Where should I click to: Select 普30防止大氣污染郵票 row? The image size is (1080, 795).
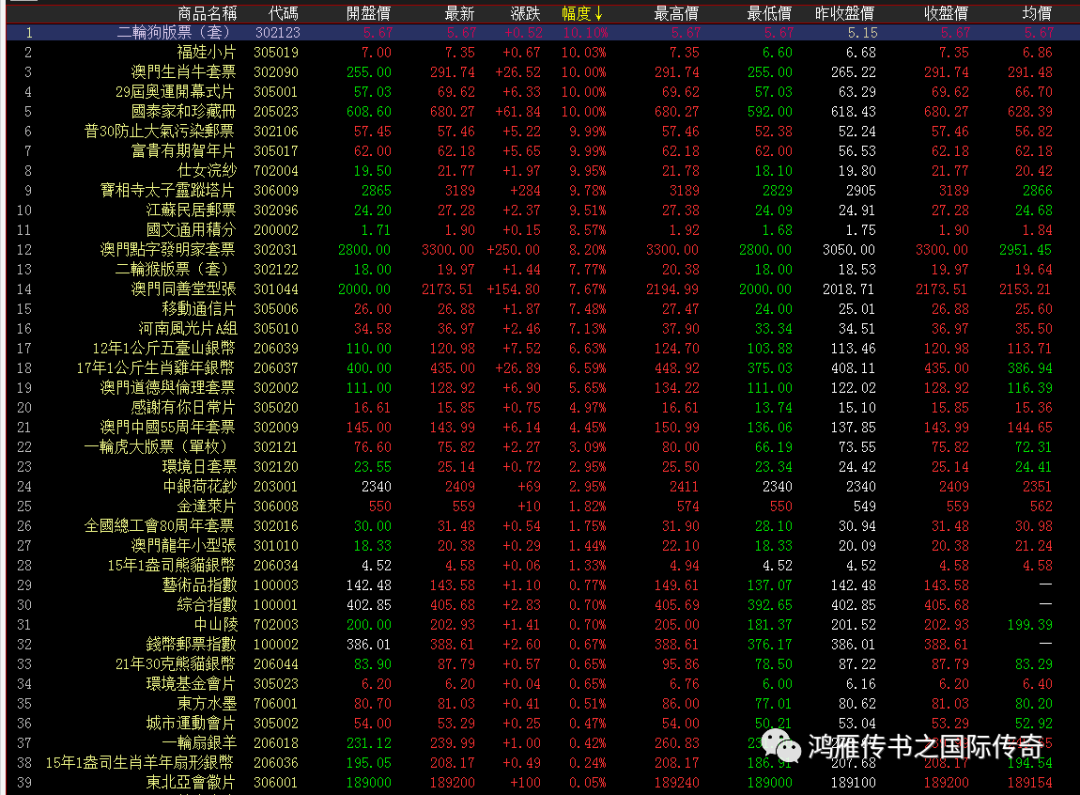point(543,132)
